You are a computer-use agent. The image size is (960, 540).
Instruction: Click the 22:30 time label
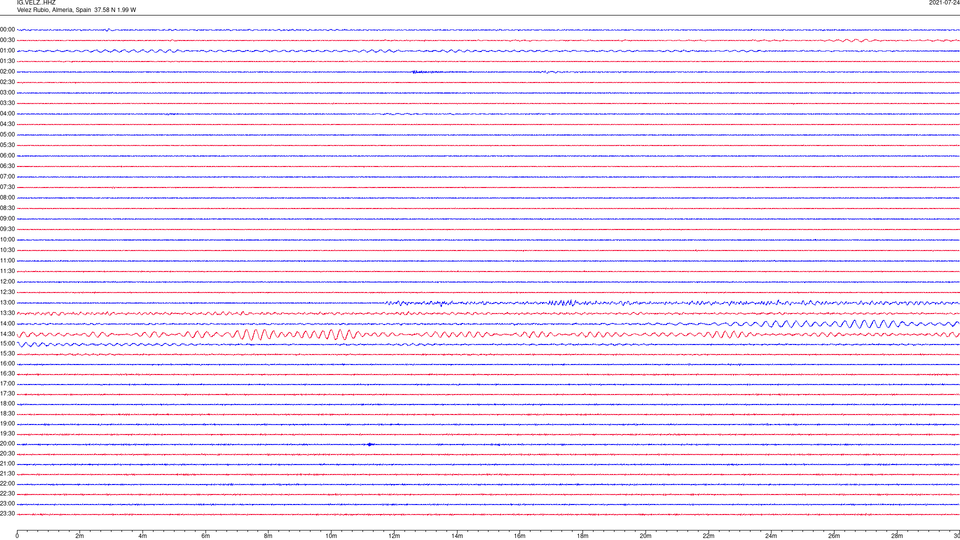pyautogui.click(x=7, y=493)
